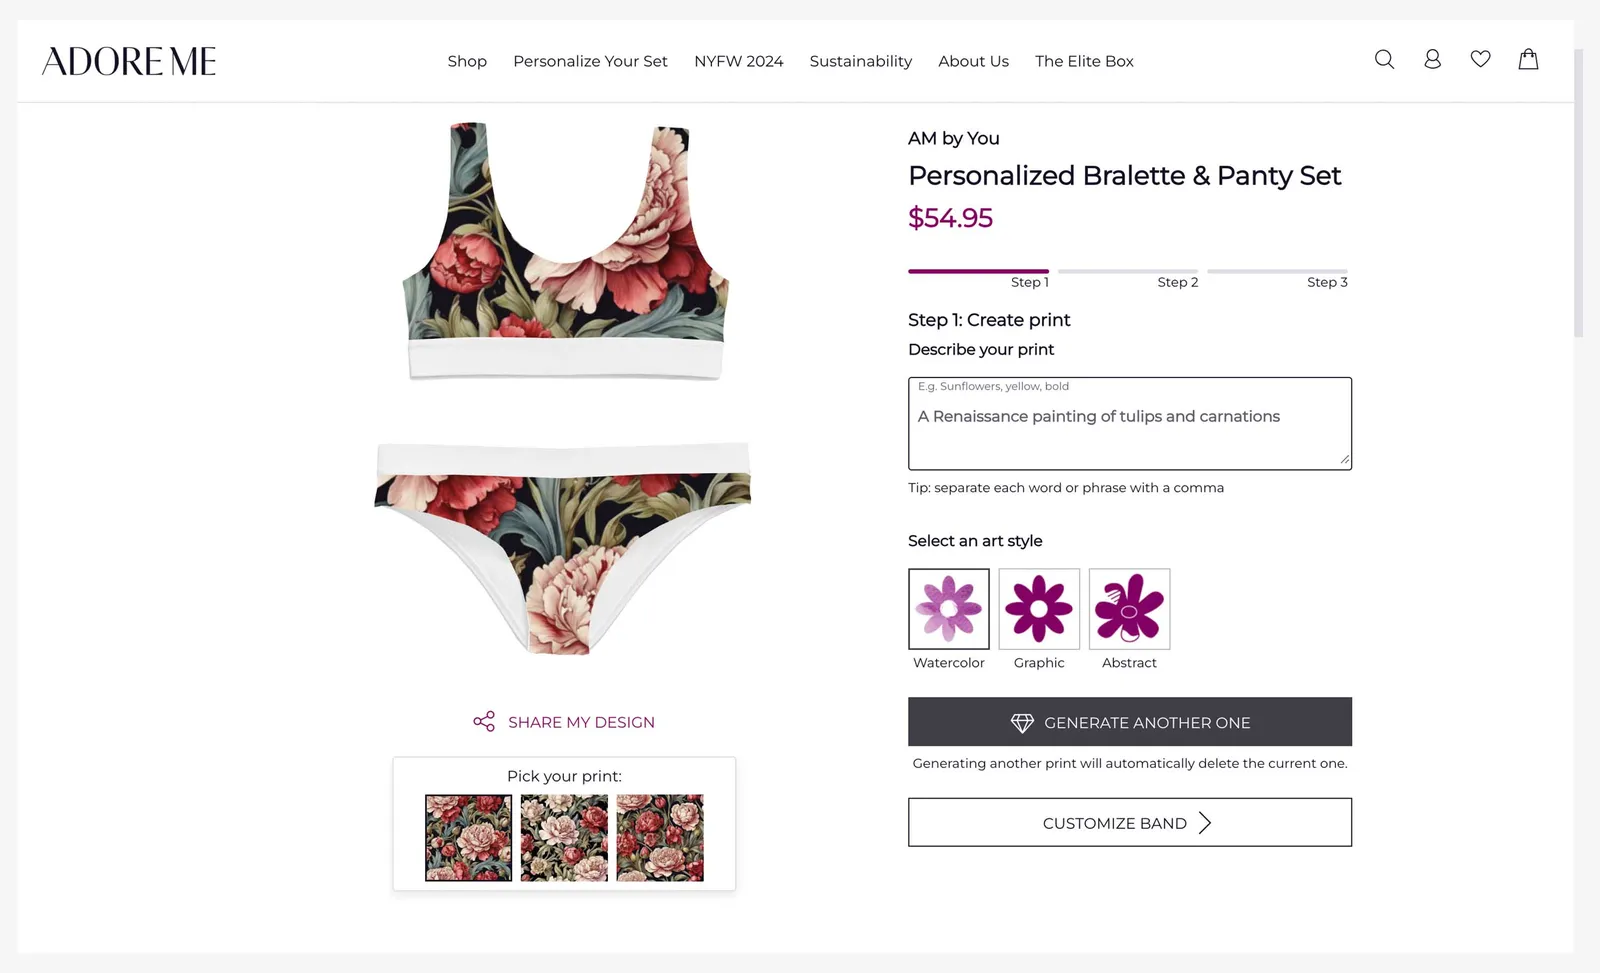Click the Share My Design link
Viewport: 1600px width, 973px height.
581,722
